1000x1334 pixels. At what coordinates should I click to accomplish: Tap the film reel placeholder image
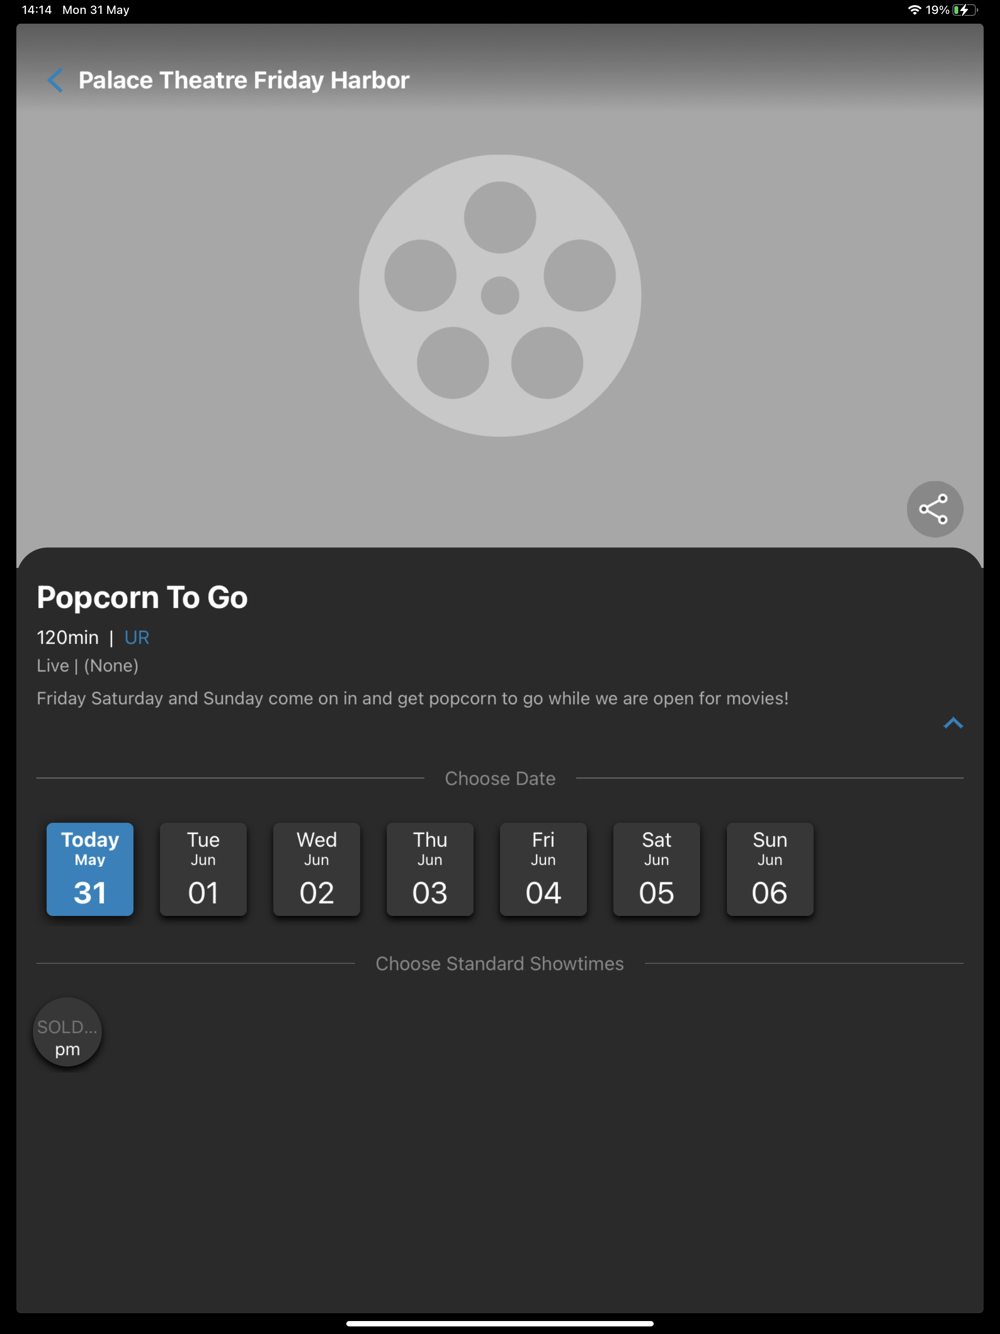click(500, 295)
